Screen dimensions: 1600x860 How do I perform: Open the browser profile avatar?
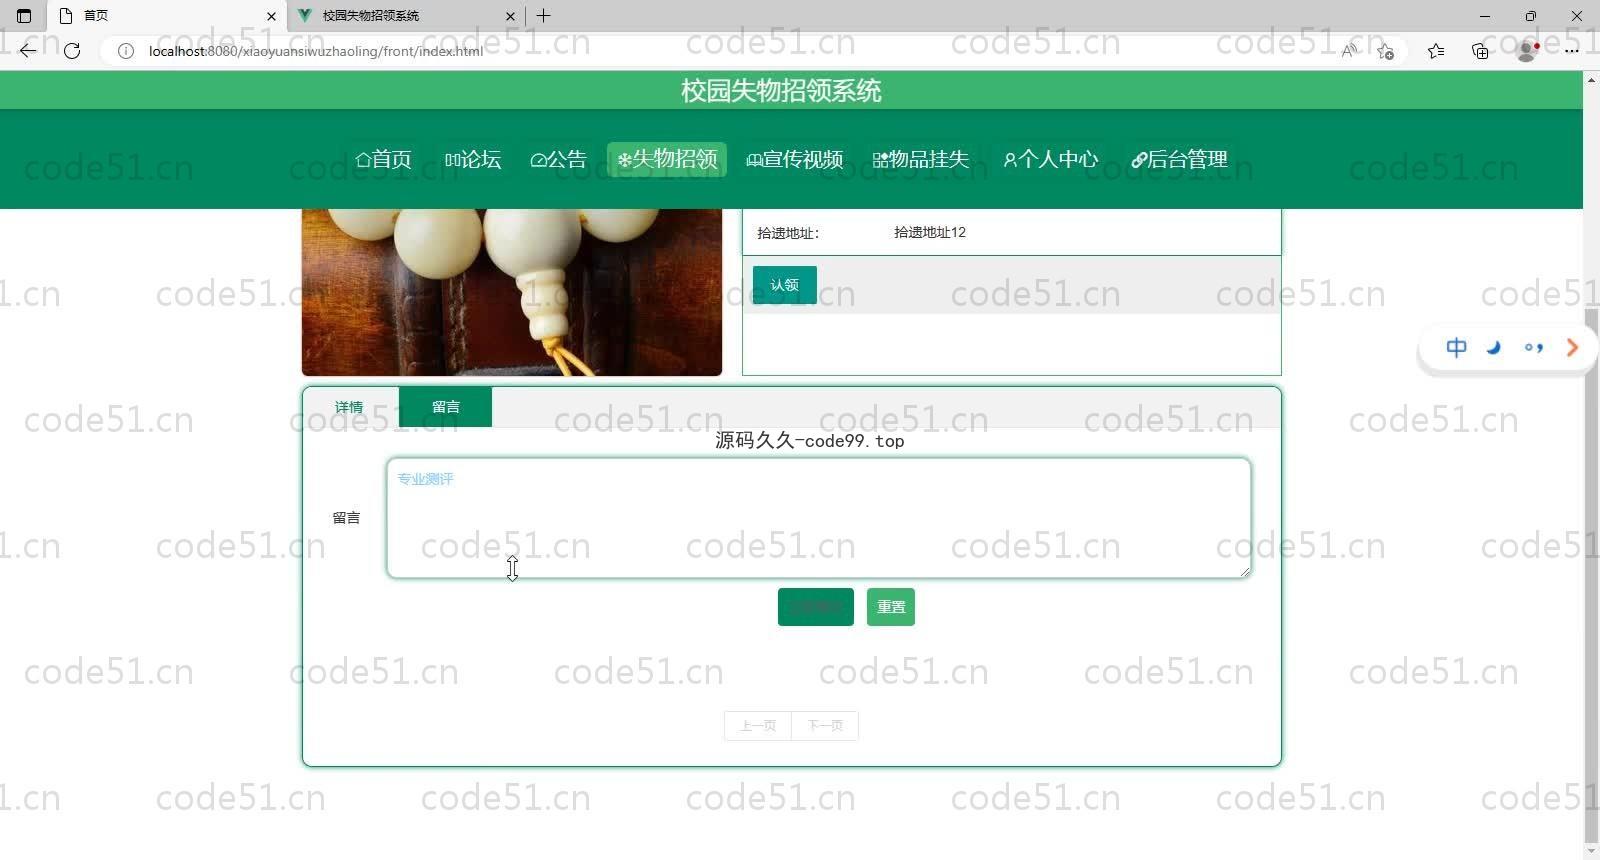pyautogui.click(x=1527, y=51)
